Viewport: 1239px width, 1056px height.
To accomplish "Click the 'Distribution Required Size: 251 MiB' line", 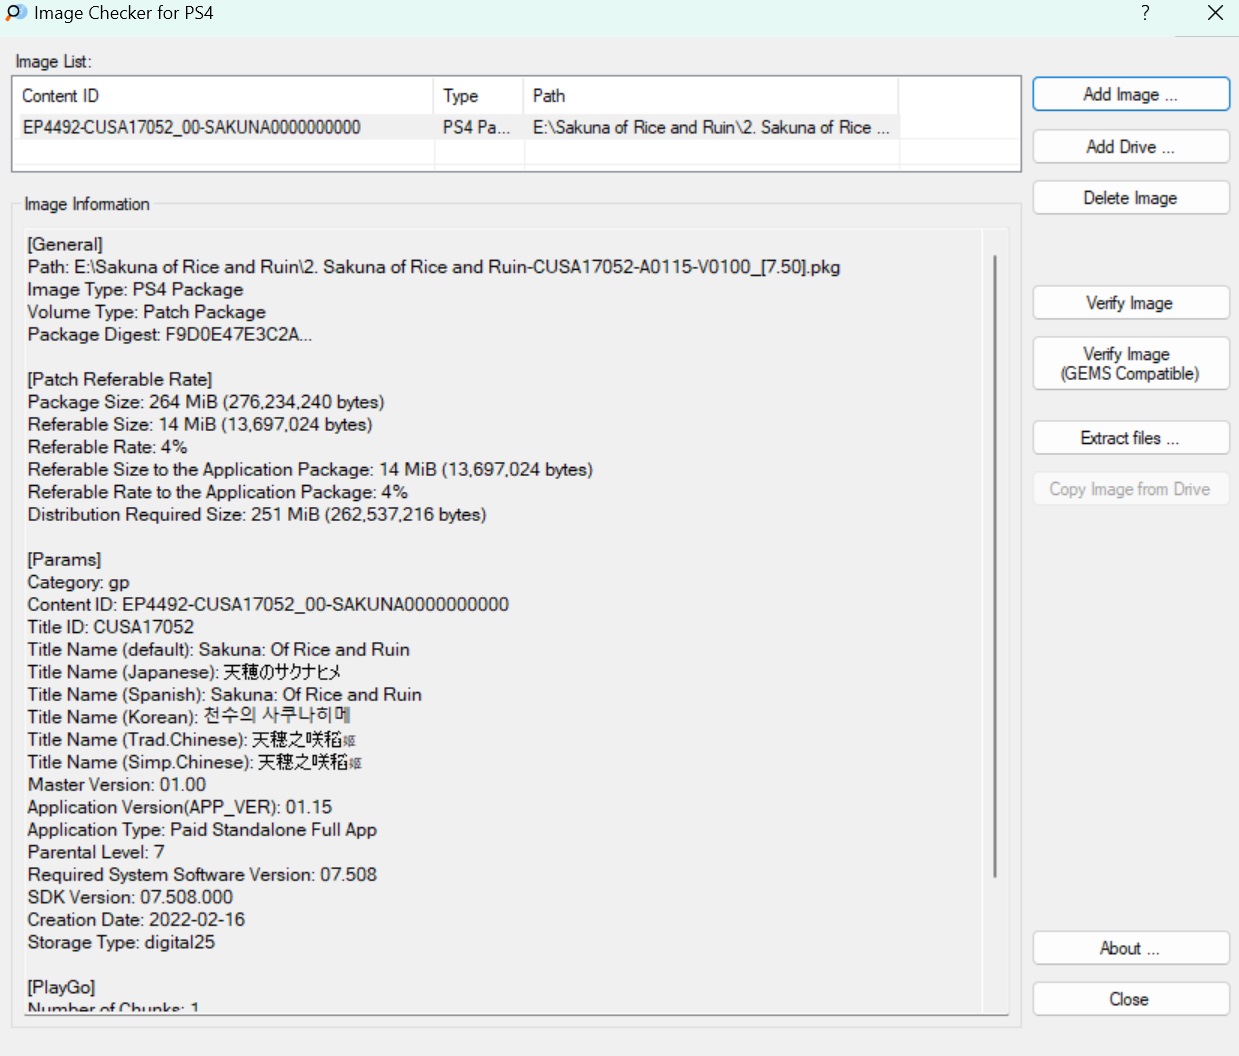I will tap(257, 514).
